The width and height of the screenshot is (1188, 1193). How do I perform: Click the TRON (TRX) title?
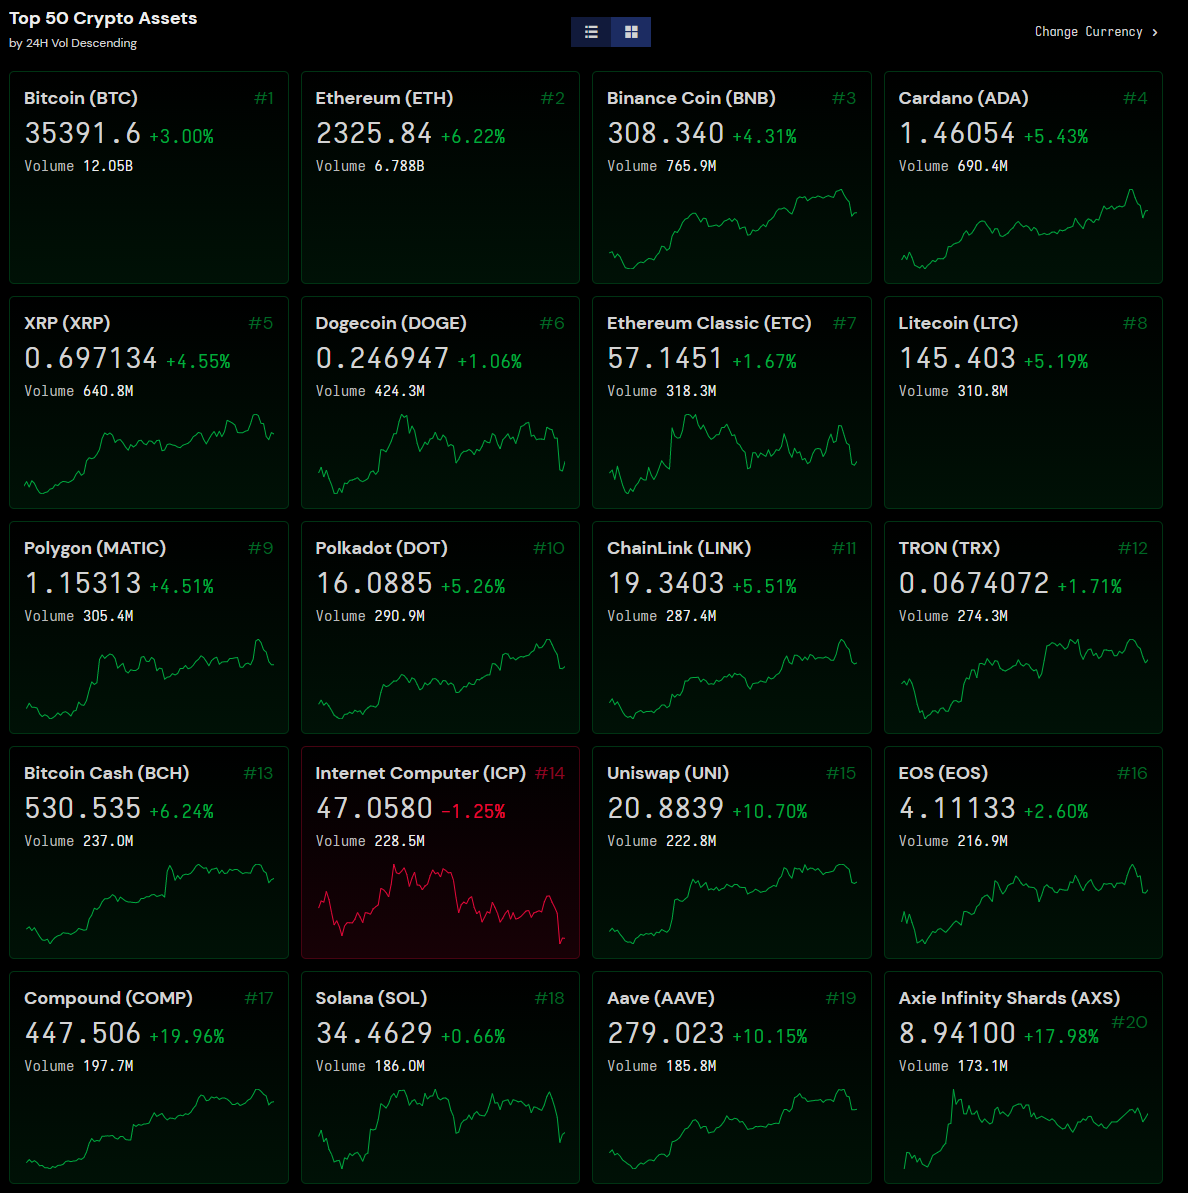(949, 549)
